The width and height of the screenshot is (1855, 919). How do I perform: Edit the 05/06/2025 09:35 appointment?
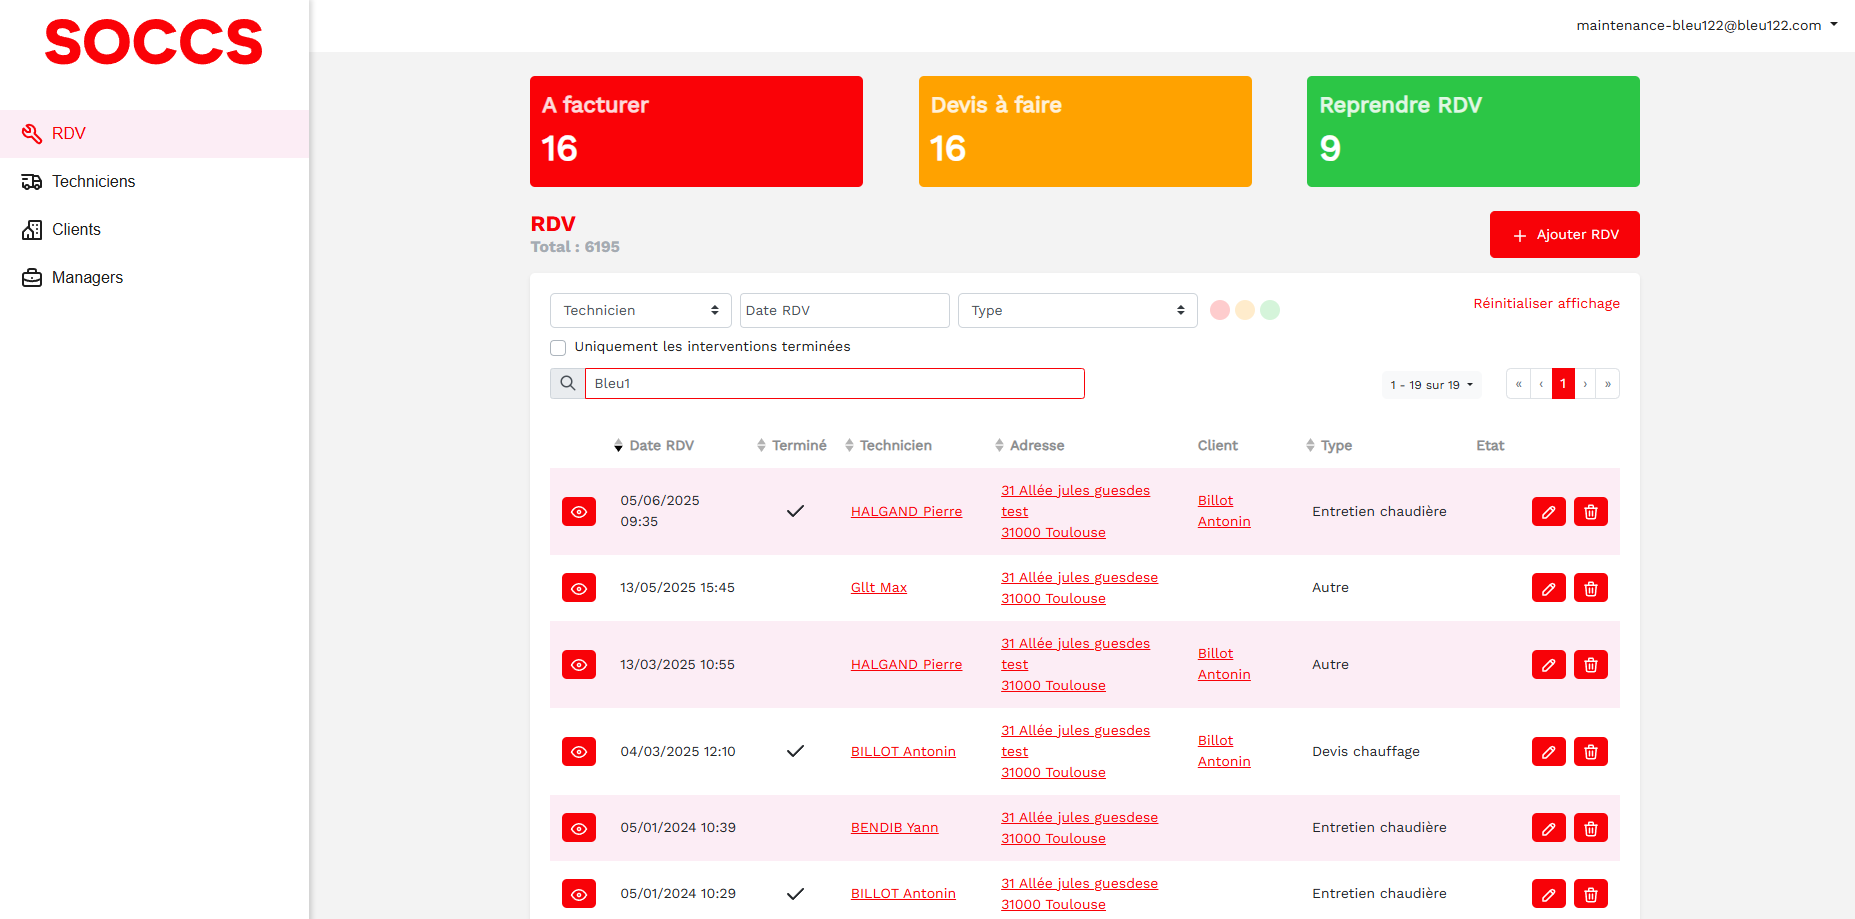1548,512
